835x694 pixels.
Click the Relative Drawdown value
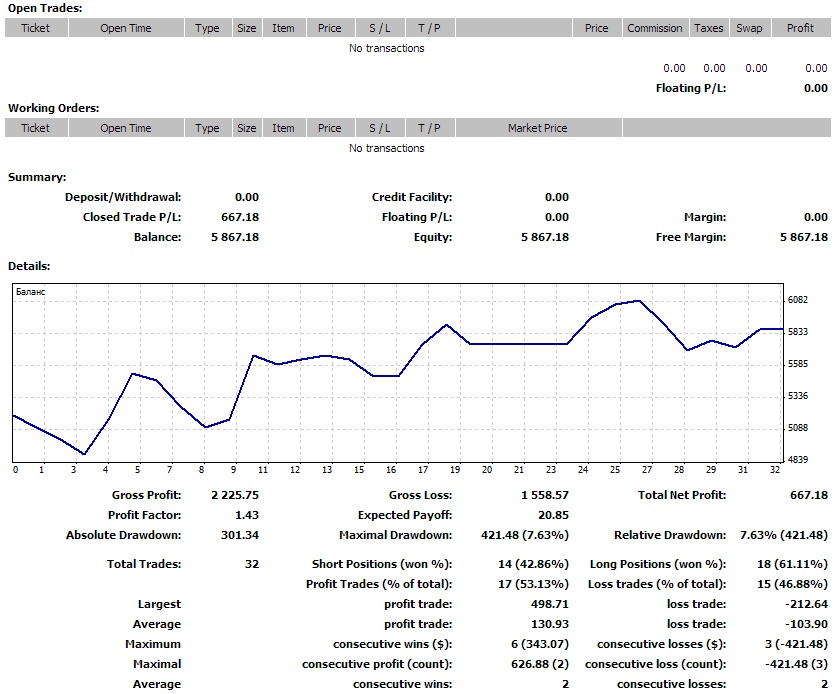pos(783,535)
